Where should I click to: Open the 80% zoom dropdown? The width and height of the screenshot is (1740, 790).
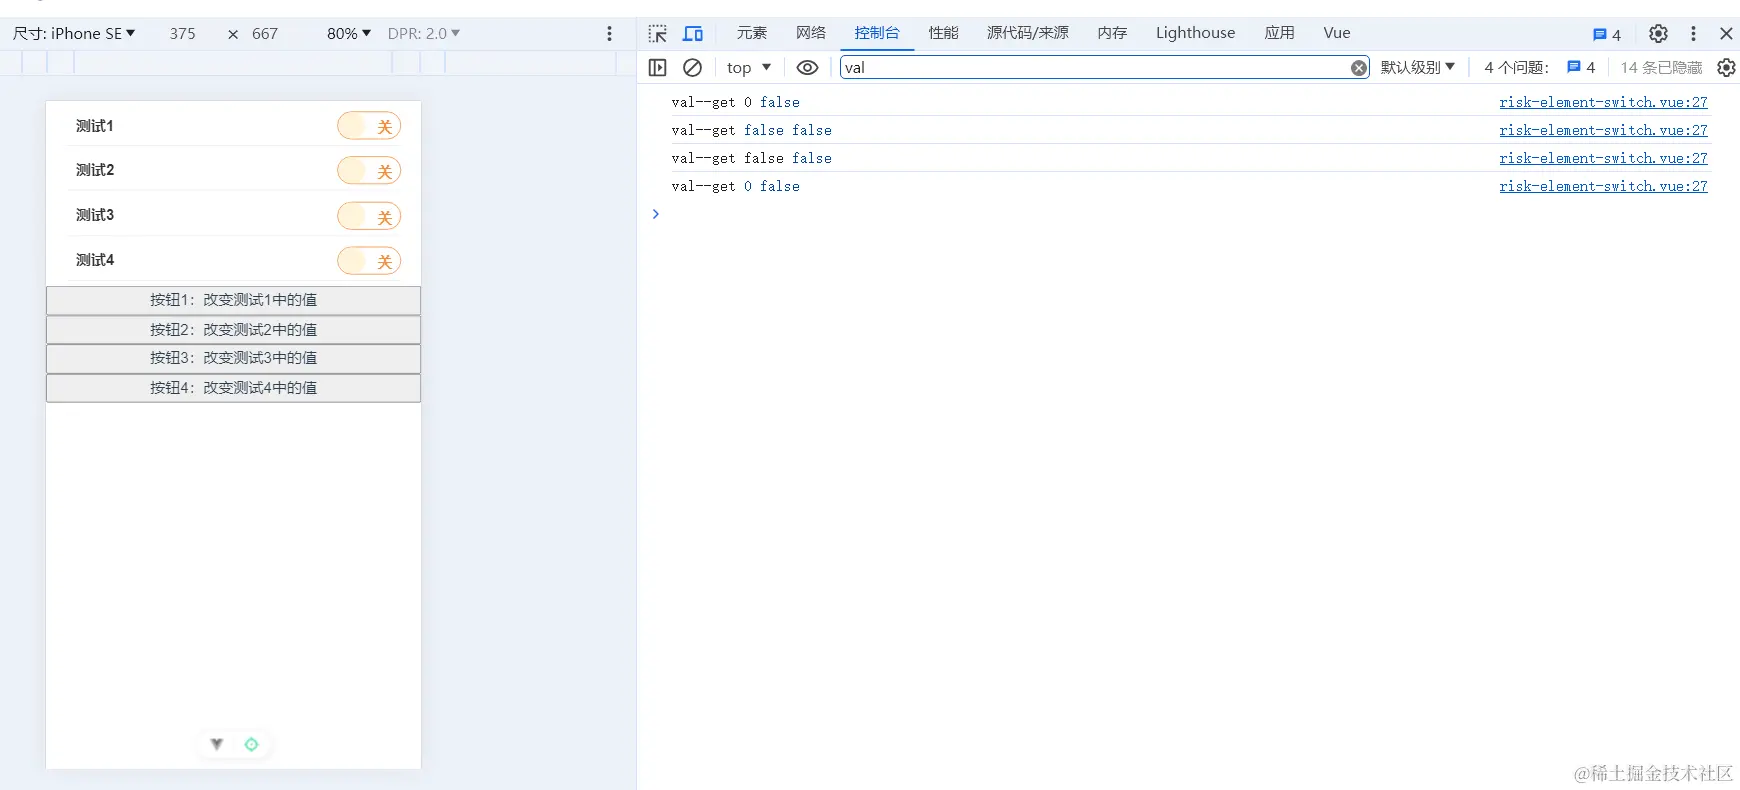point(349,34)
